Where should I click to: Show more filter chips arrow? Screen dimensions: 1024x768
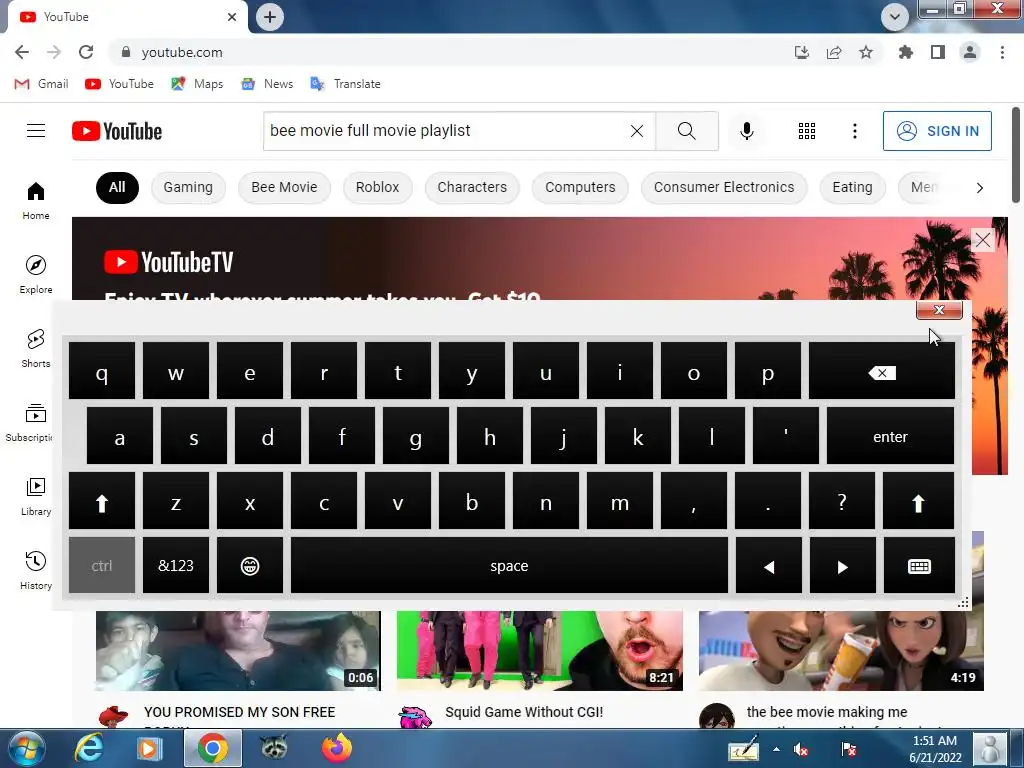pos(979,188)
